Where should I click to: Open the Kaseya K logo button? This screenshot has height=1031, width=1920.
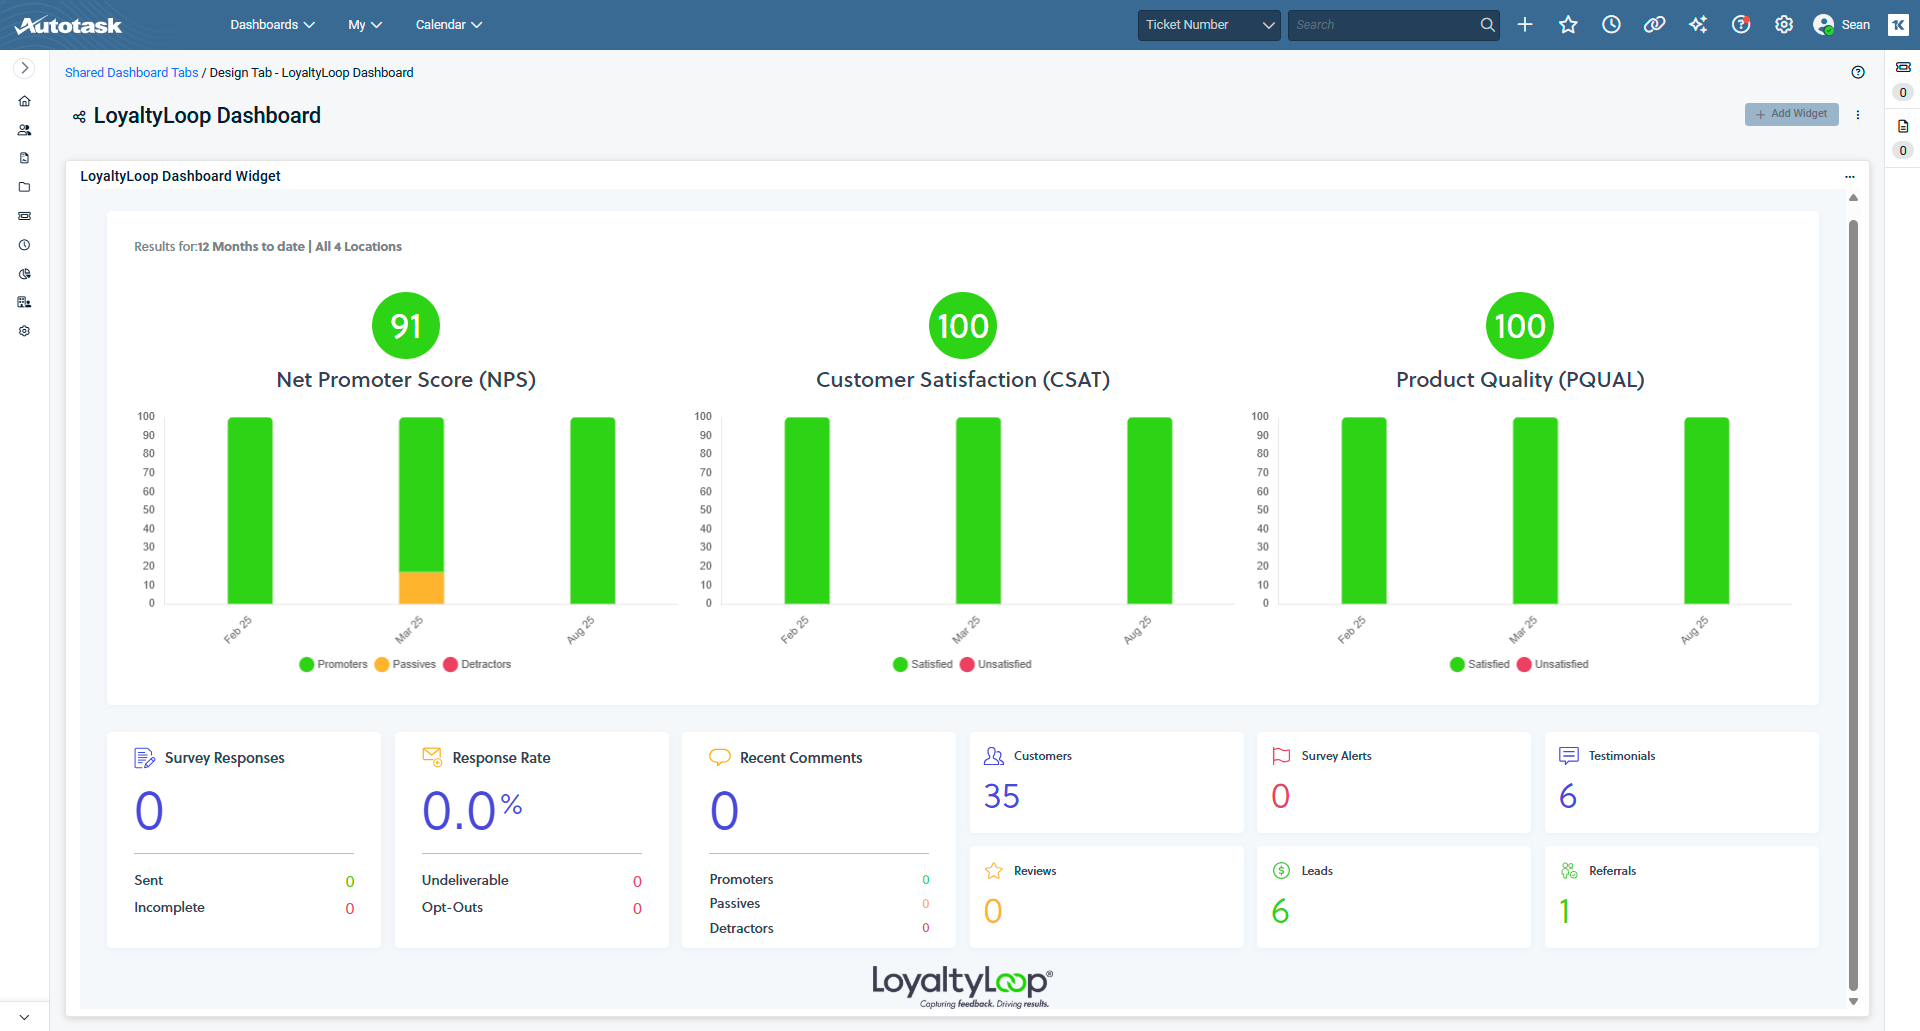click(x=1898, y=25)
